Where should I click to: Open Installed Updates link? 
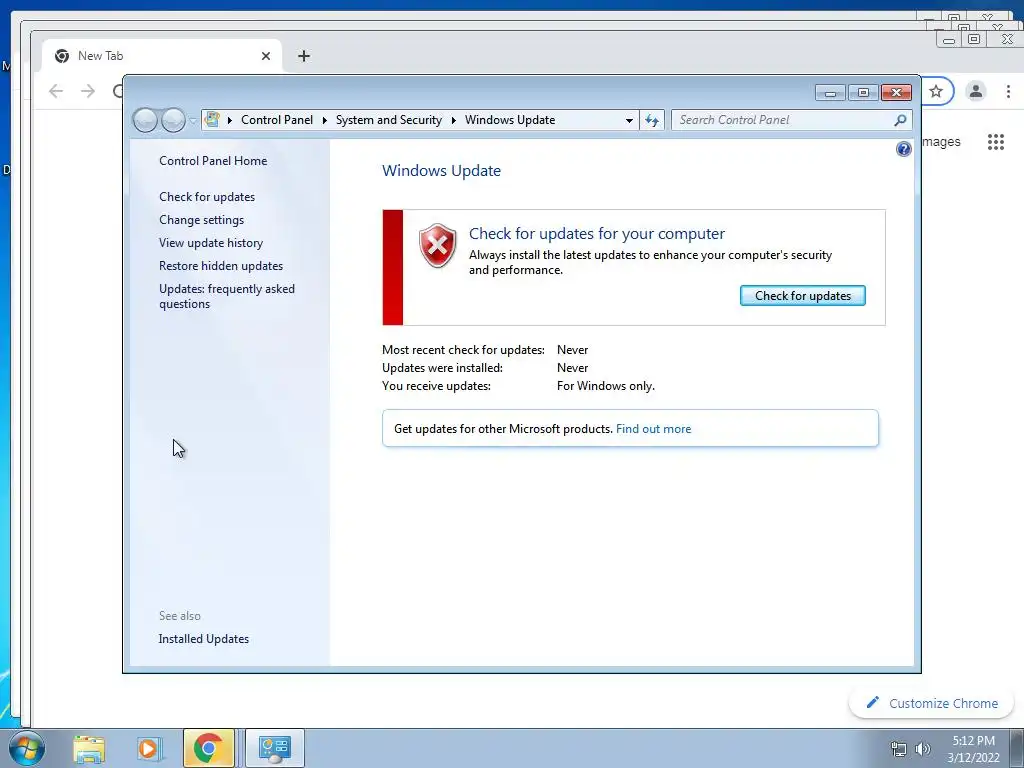point(204,639)
